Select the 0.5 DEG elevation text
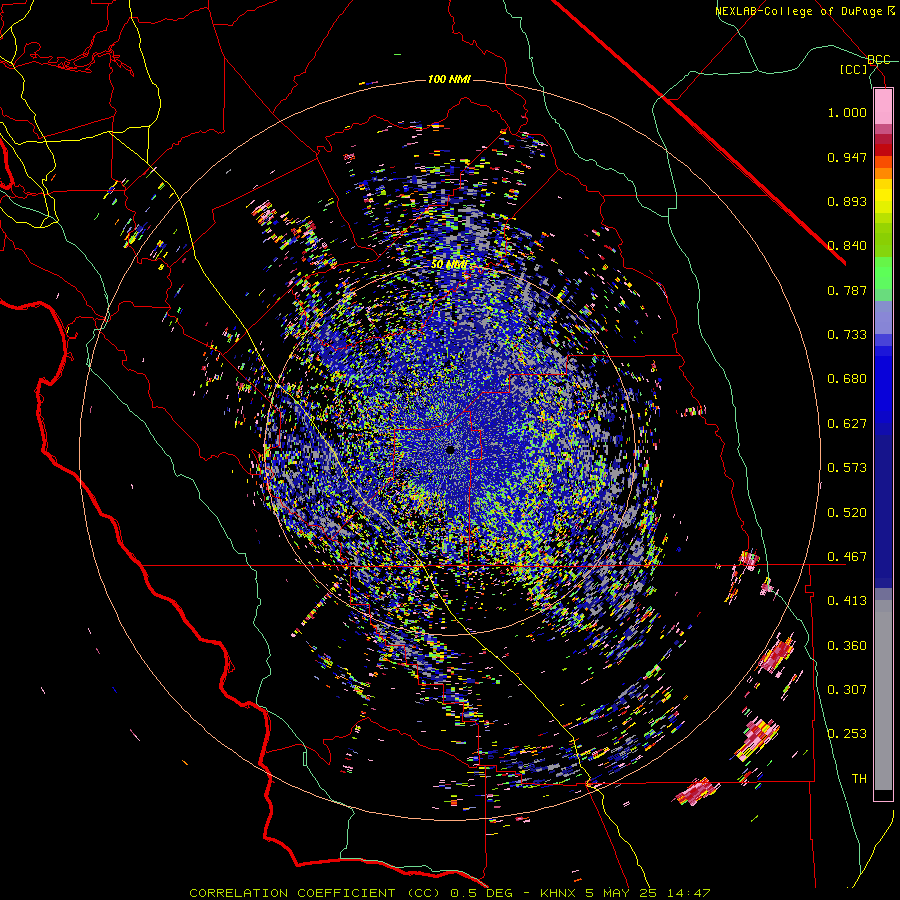This screenshot has width=900, height=900. (x=481, y=893)
